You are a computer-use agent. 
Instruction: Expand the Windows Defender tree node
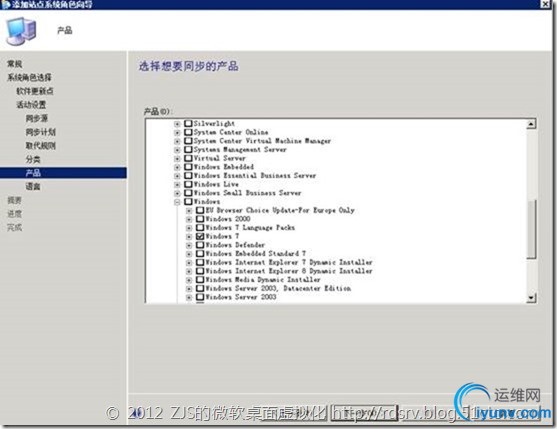tap(189, 245)
